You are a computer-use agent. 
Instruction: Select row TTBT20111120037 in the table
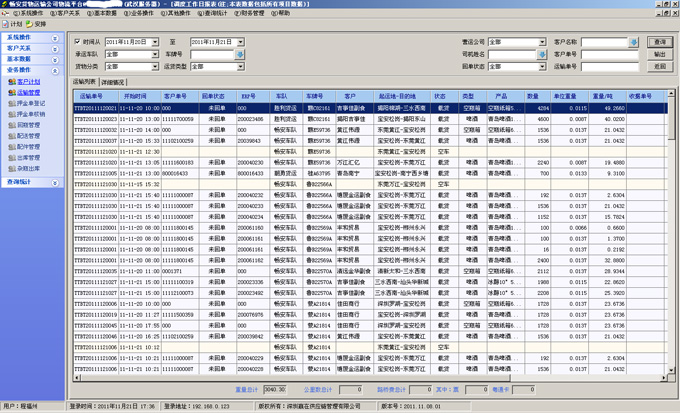click(x=370, y=141)
